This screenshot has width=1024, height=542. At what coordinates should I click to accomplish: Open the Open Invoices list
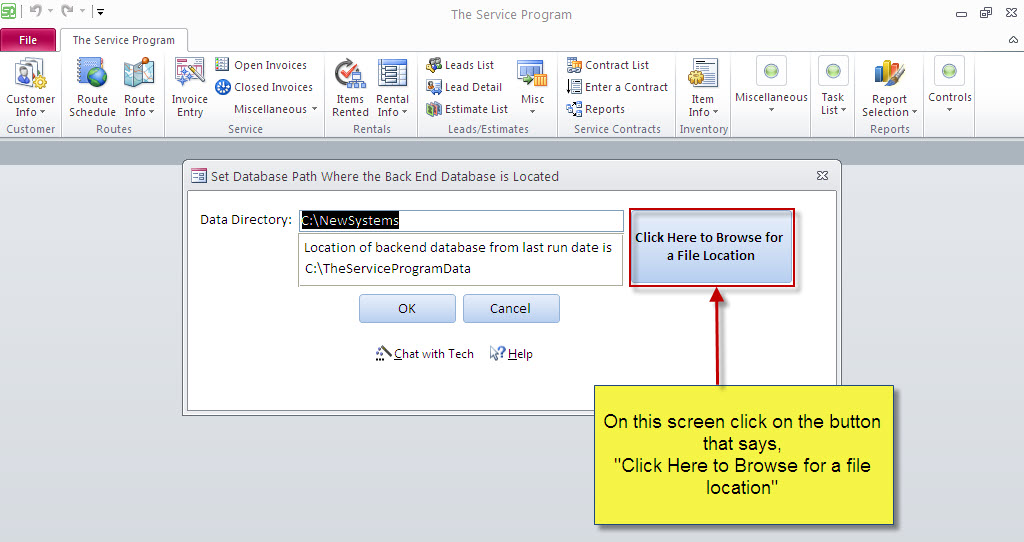tap(261, 65)
